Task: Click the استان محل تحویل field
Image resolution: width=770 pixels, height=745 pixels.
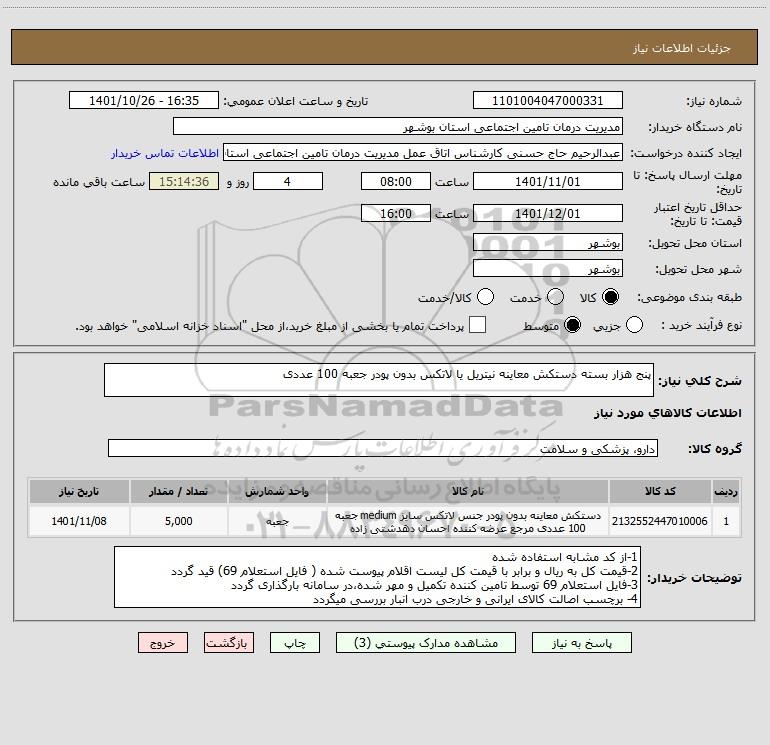Action: click(x=548, y=243)
